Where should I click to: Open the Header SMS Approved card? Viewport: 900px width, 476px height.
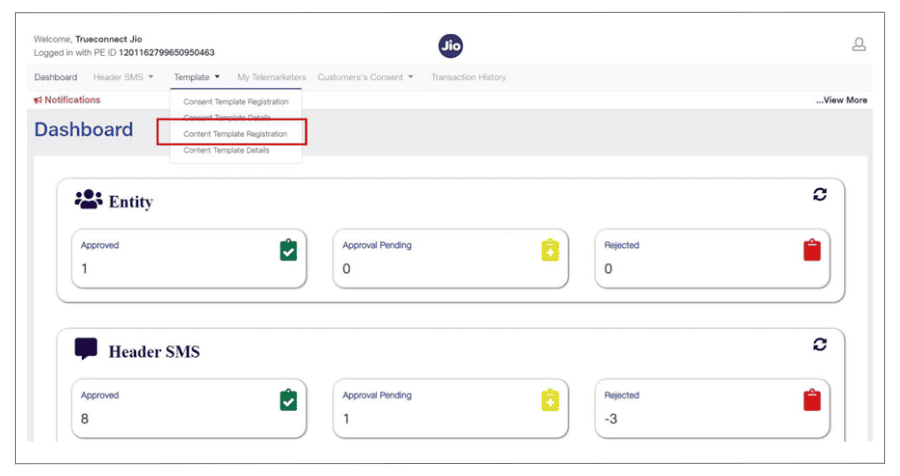coord(189,408)
